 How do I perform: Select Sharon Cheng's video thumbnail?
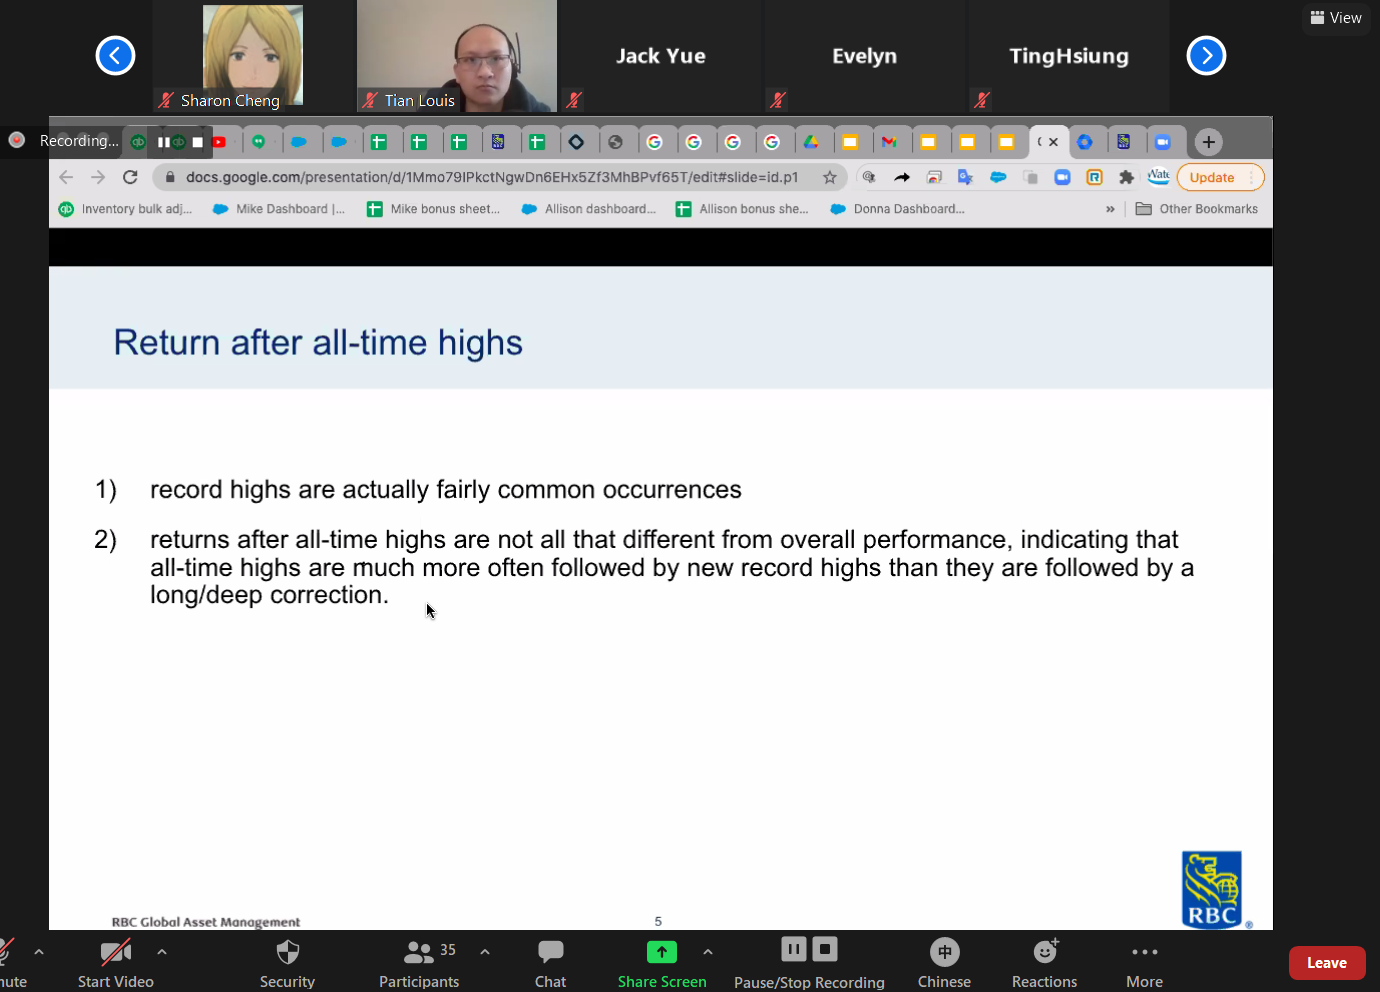pos(253,56)
